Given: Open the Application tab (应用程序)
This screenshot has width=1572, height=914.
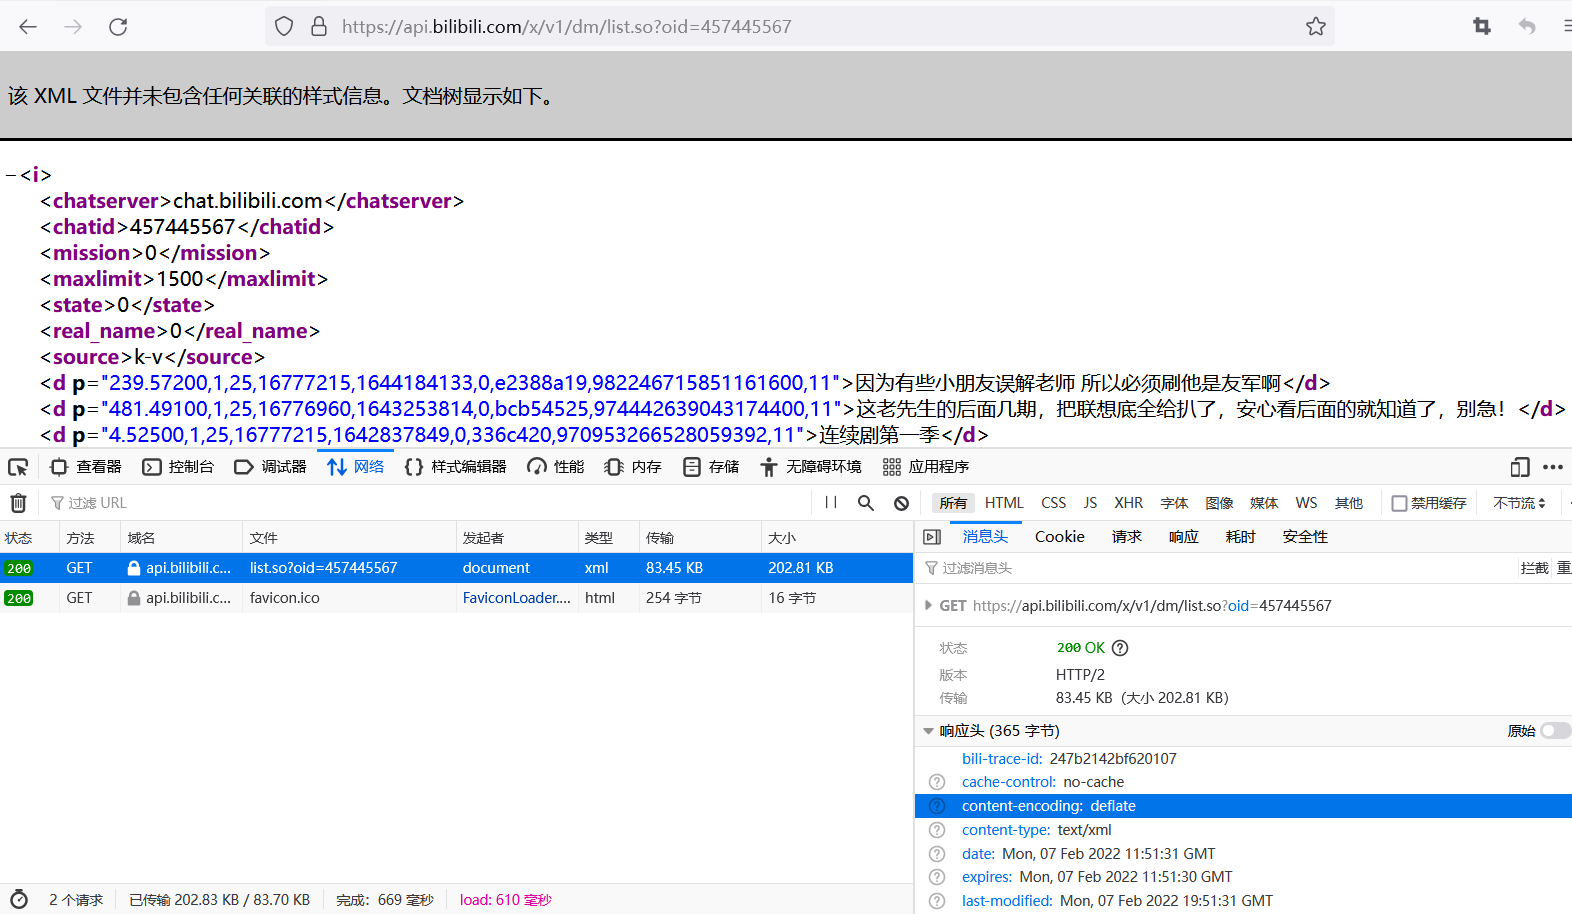Looking at the screenshot, I should [926, 467].
